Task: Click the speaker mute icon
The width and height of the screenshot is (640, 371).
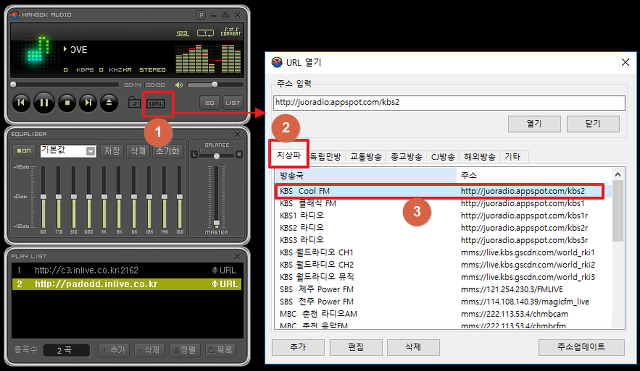Action: [x=179, y=85]
